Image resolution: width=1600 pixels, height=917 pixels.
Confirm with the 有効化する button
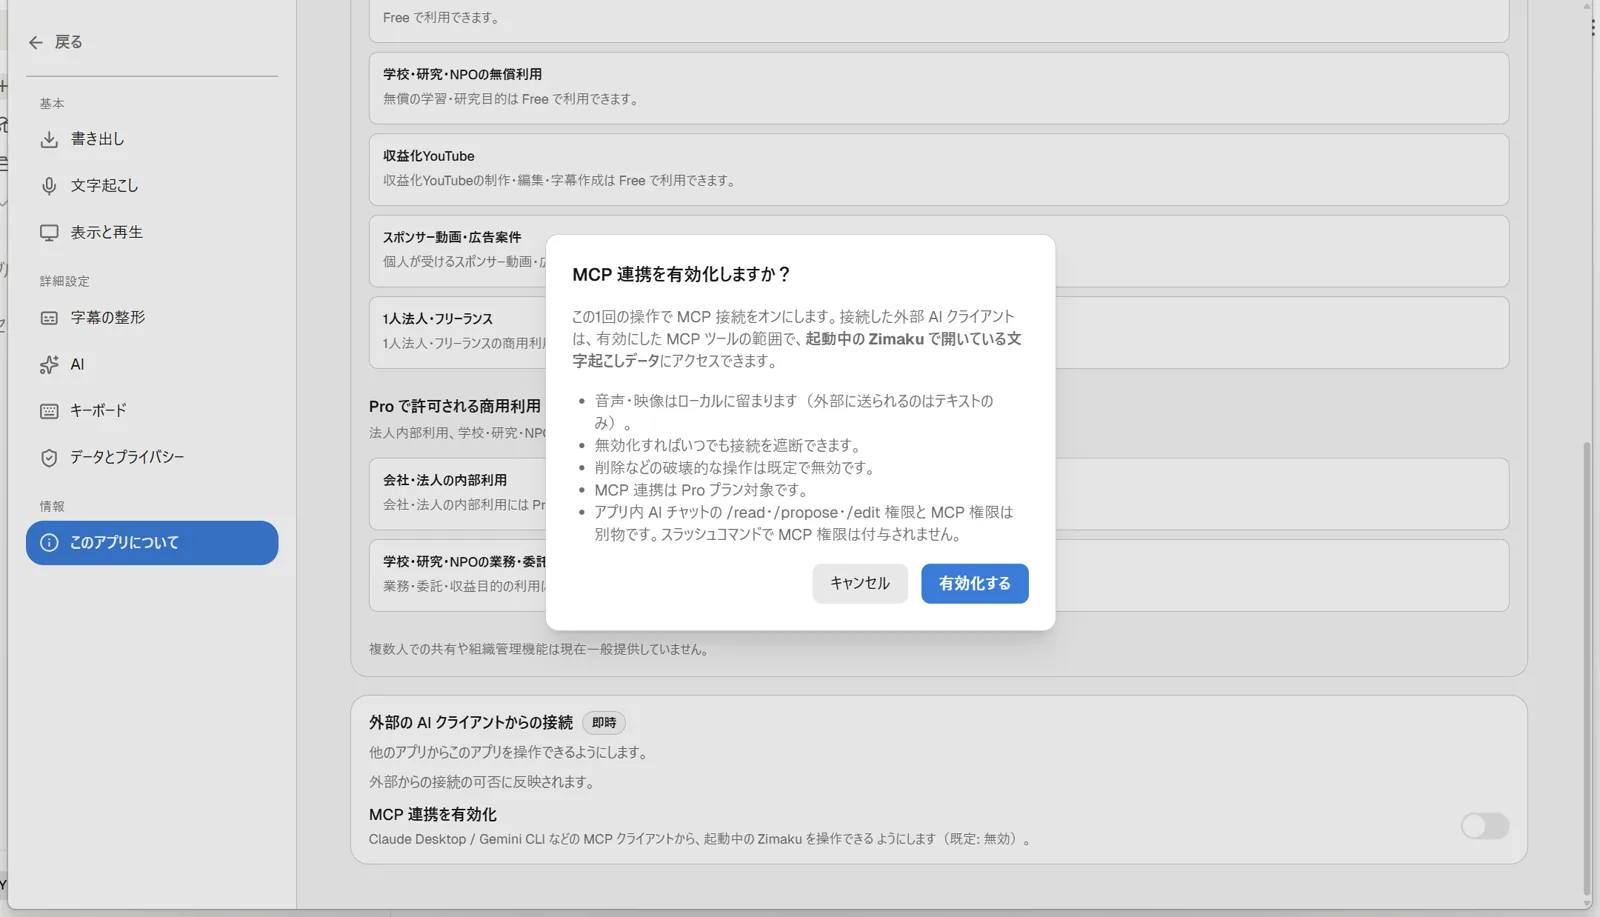975,583
